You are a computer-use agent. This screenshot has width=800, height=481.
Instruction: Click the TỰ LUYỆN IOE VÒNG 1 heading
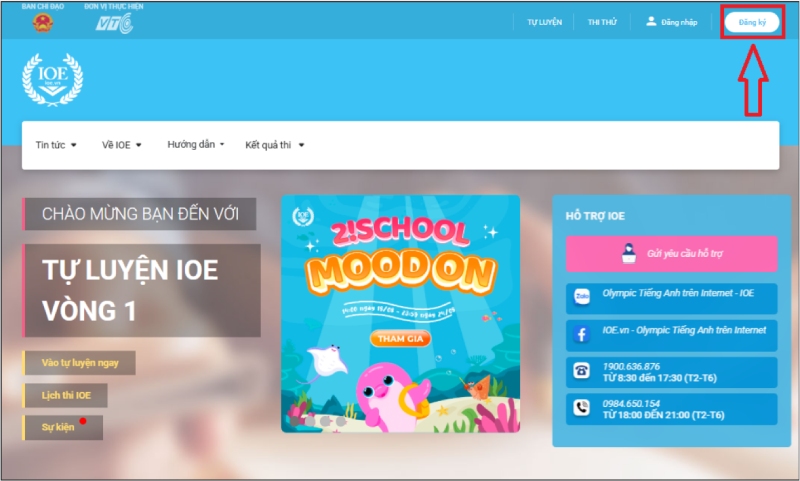[x=142, y=290]
